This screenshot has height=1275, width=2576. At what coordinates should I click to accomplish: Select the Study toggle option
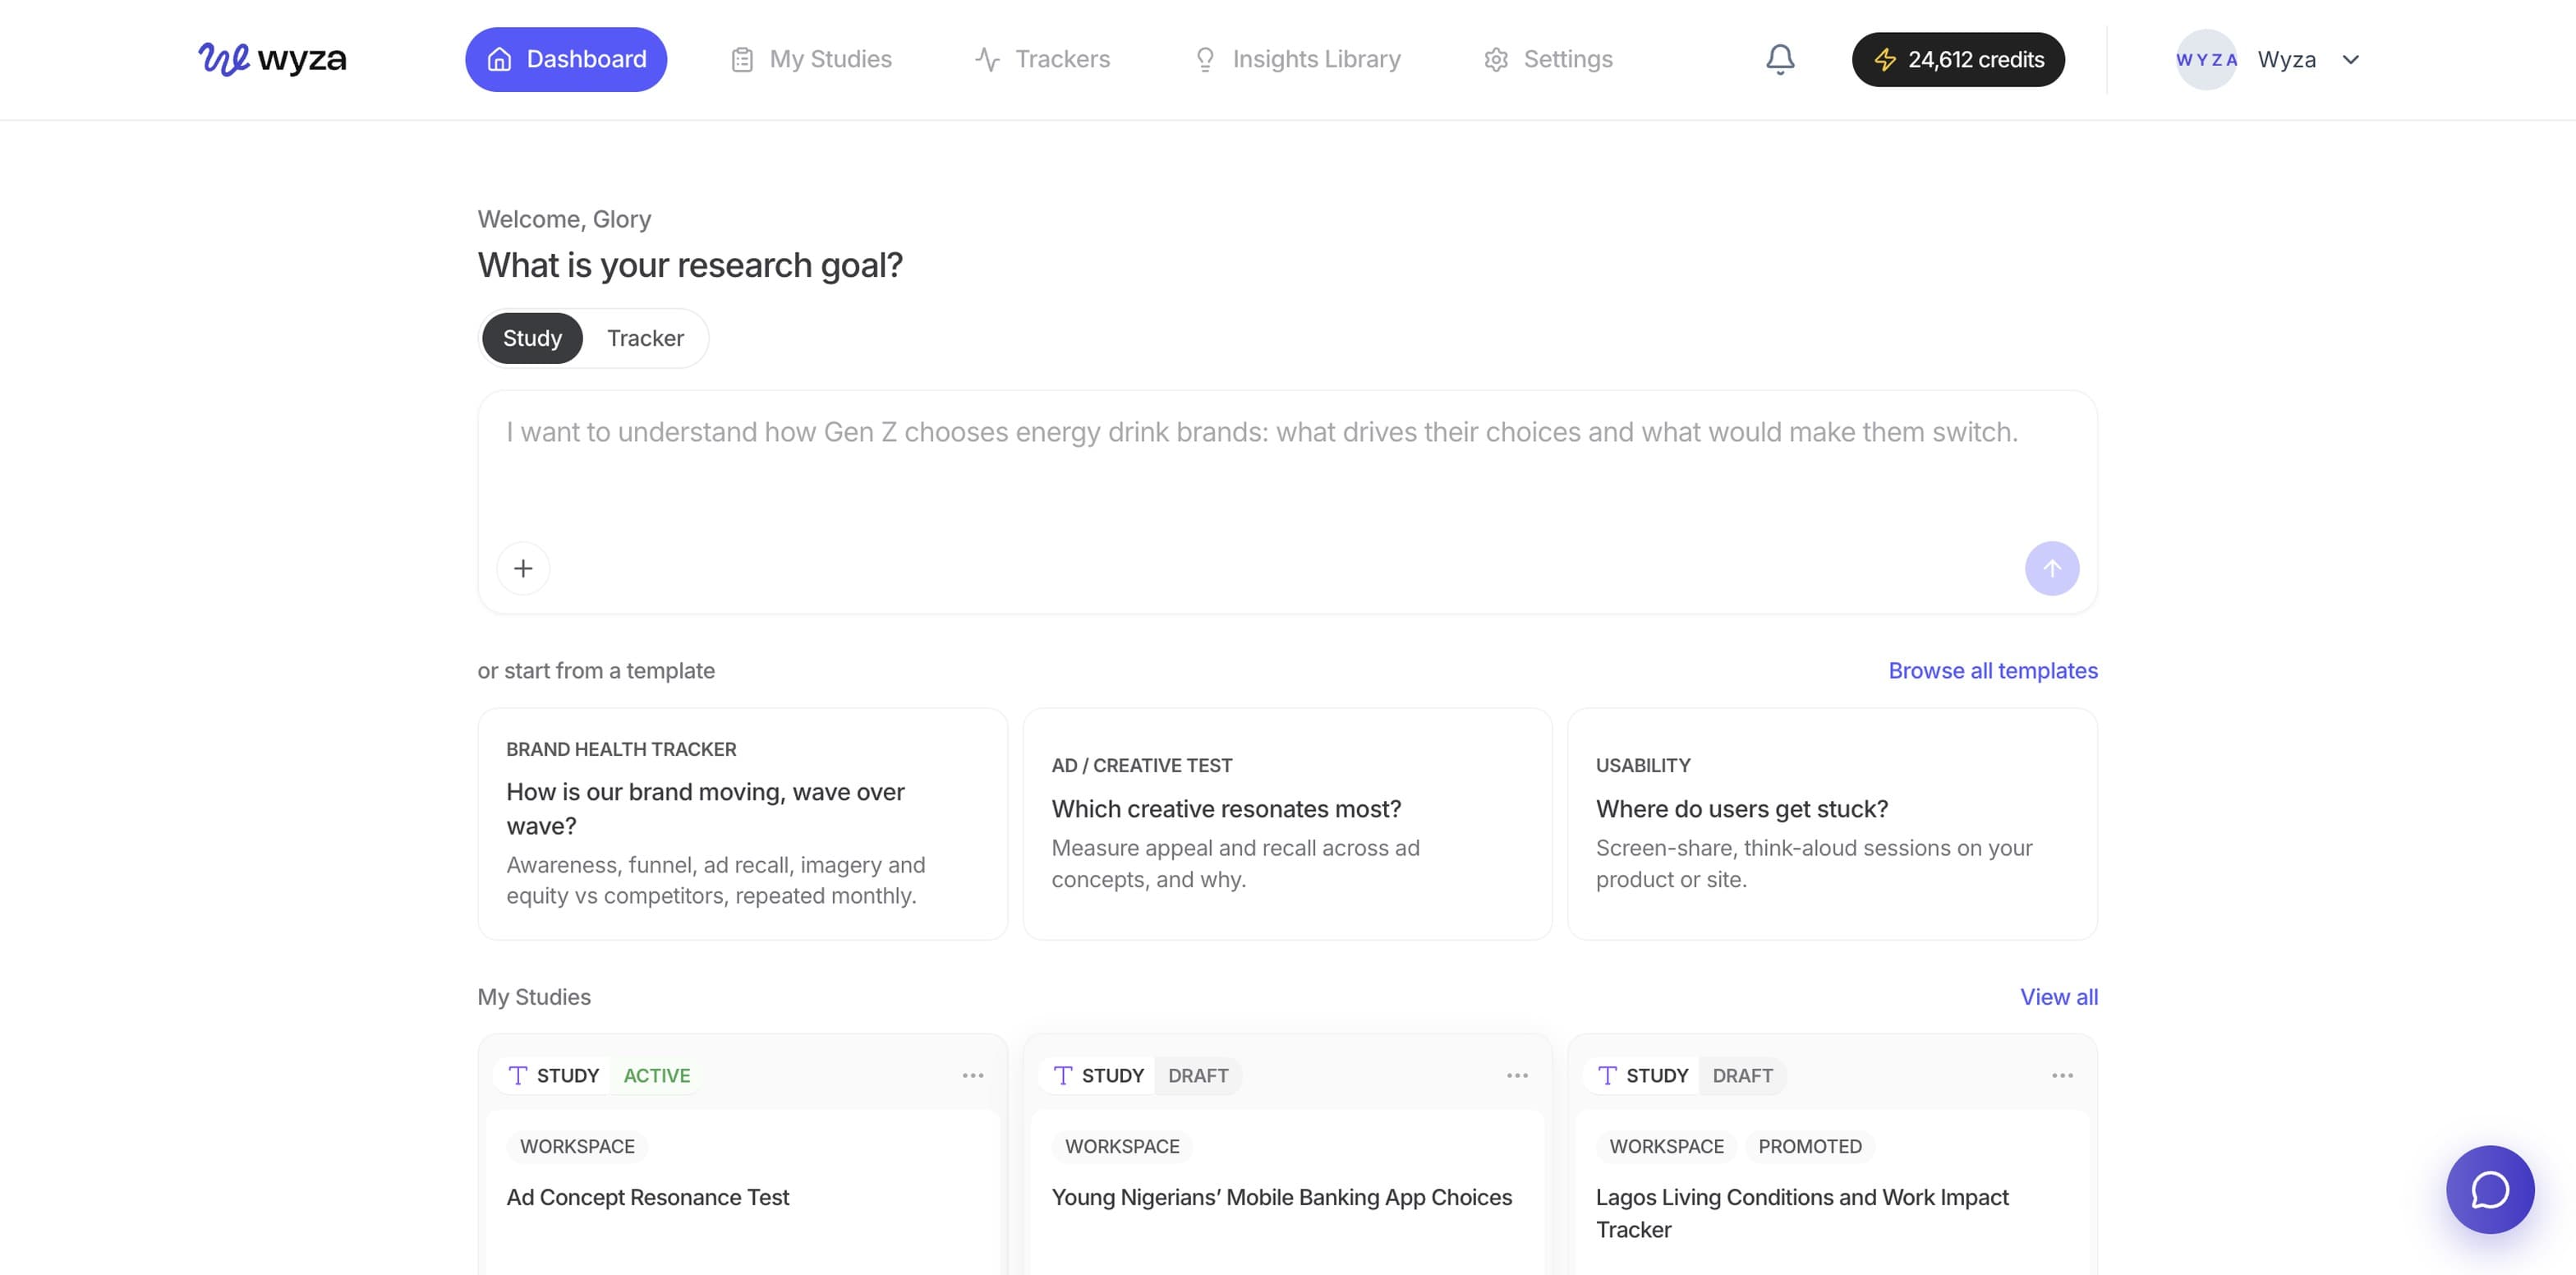532,338
